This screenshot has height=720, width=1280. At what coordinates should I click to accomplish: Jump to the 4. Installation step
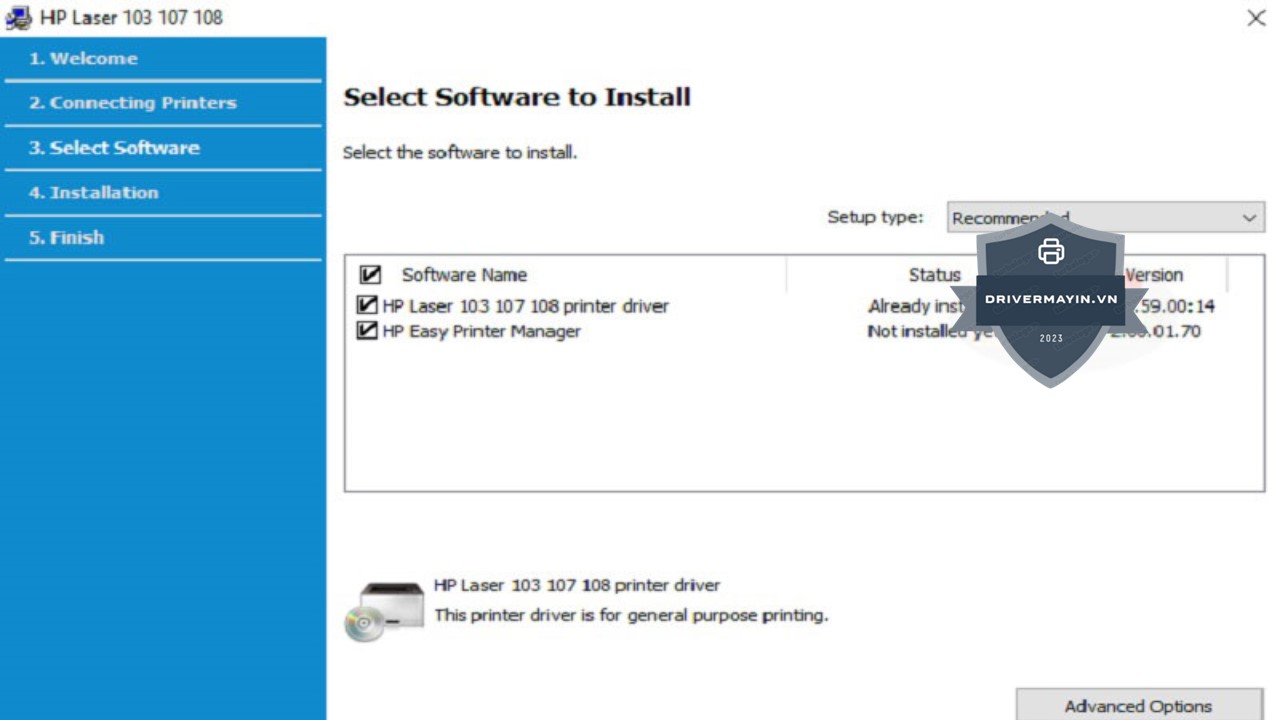click(94, 193)
